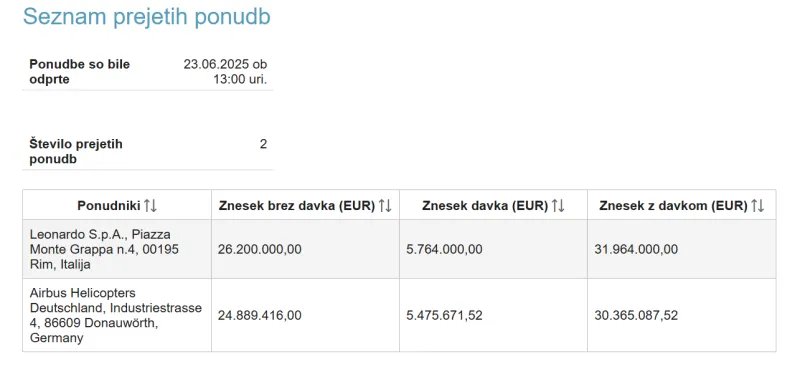The image size is (800, 369).
Task: Select the Leonardo S.p.A. bidder cell
Action: click(x=117, y=249)
